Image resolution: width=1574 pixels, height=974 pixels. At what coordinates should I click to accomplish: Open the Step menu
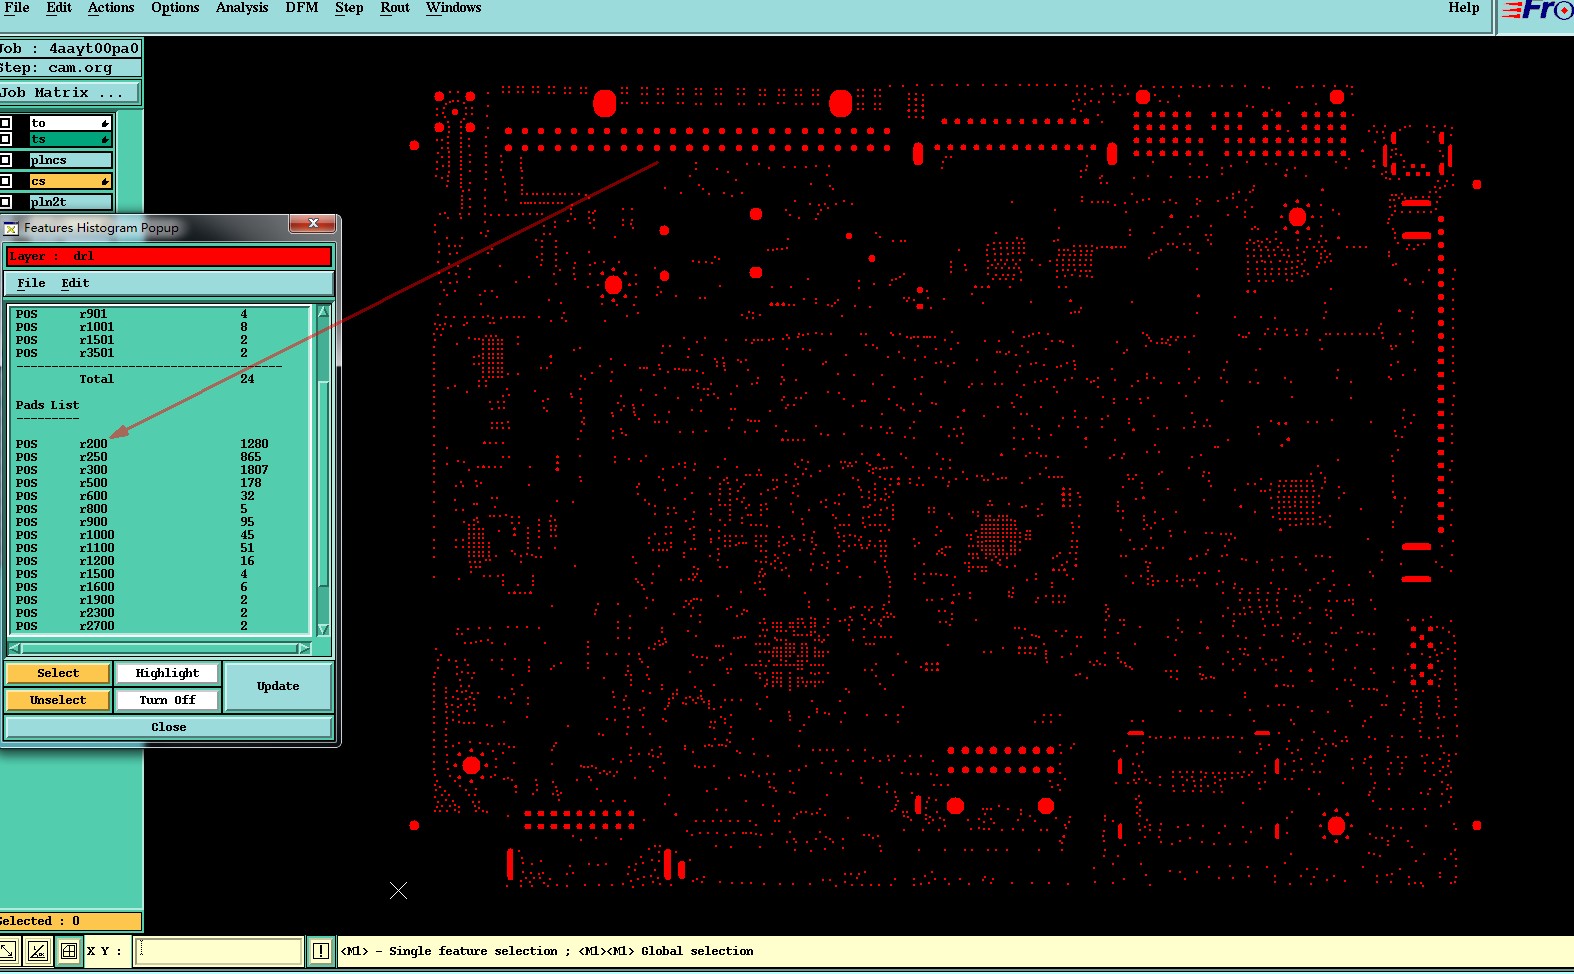point(349,8)
